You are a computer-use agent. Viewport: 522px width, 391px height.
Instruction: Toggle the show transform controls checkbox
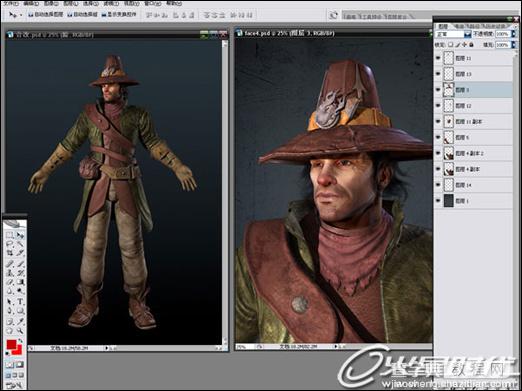104,15
